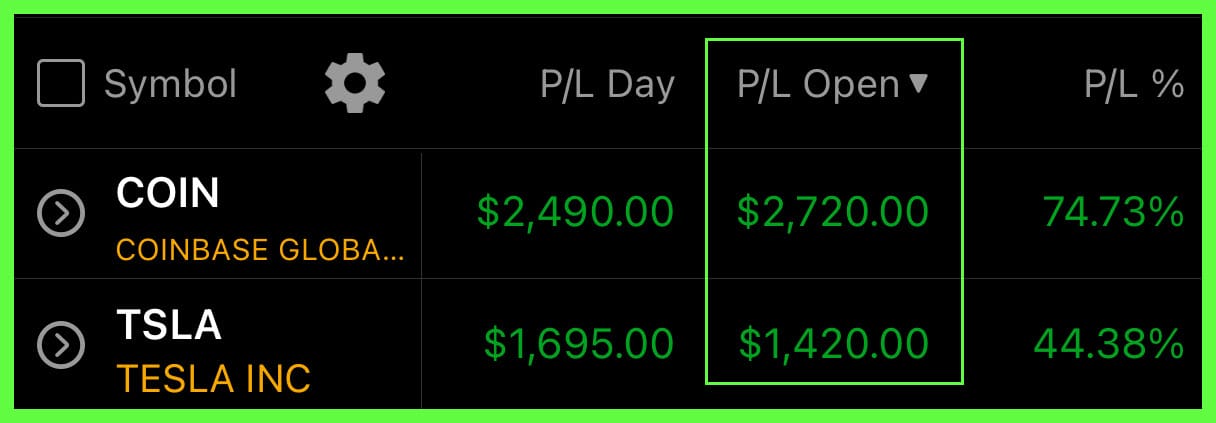
Task: Select the TESLA INC company name
Action: pos(214,379)
